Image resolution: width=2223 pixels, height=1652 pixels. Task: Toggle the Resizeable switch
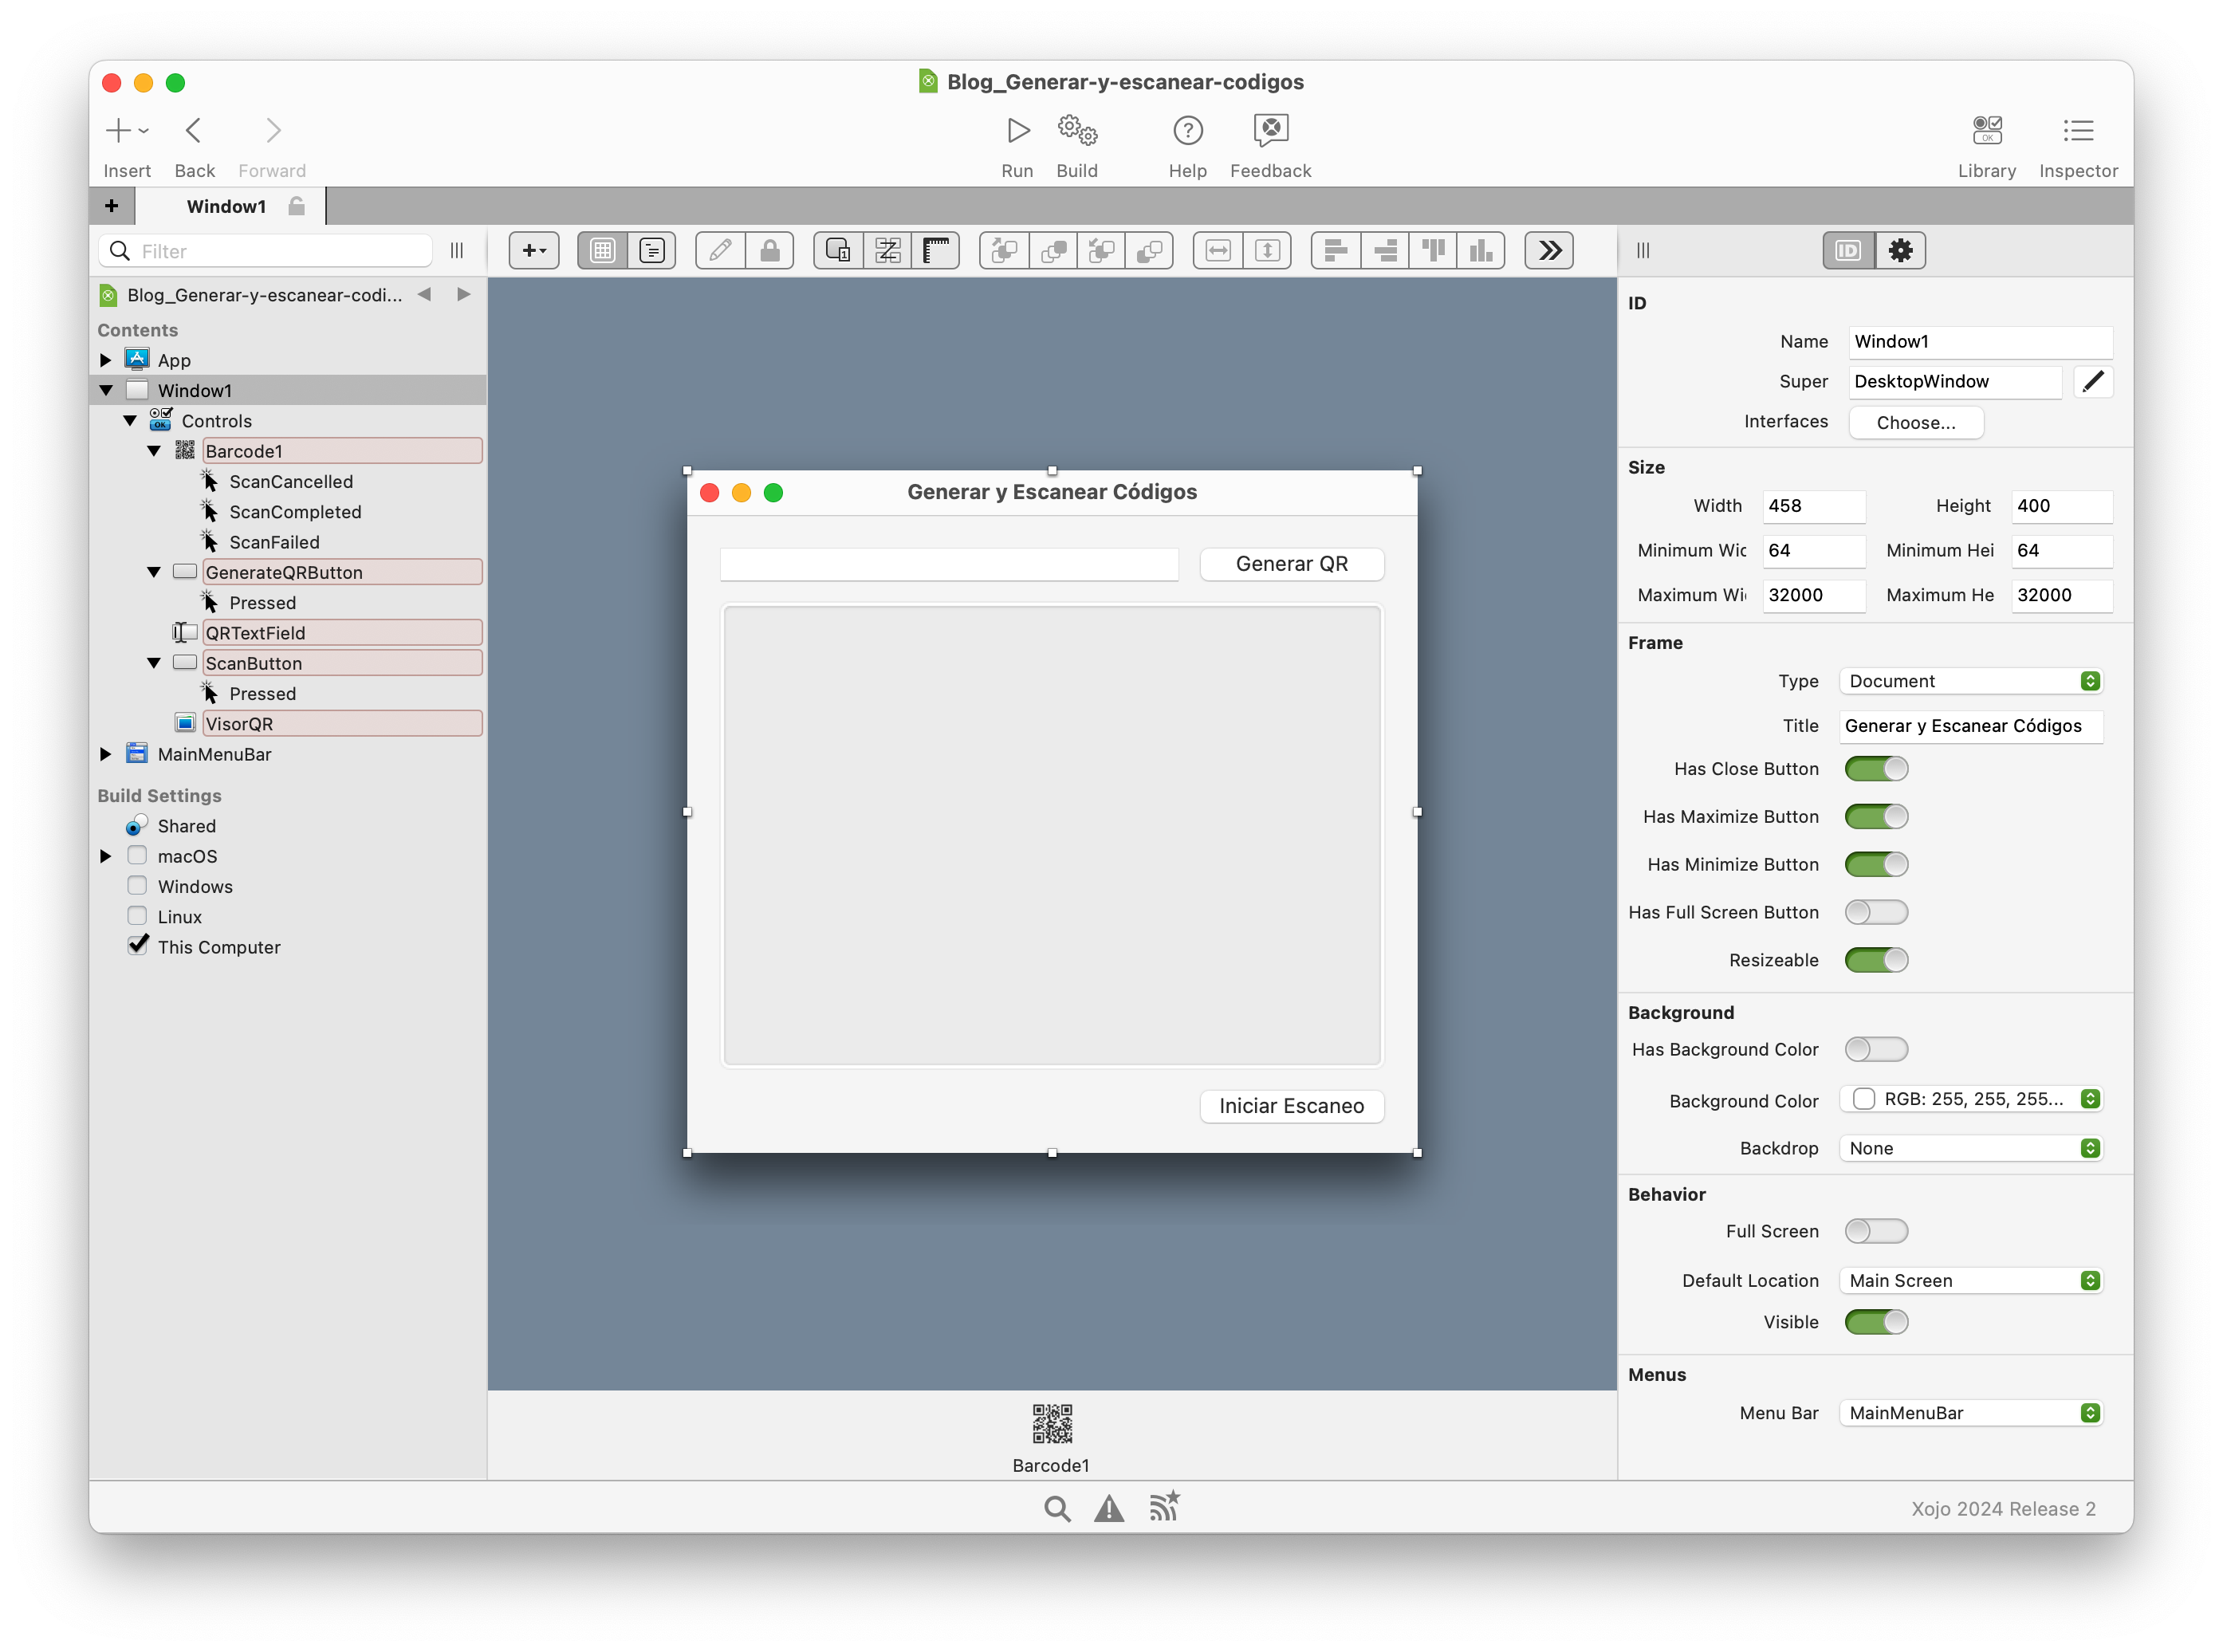(x=1876, y=960)
